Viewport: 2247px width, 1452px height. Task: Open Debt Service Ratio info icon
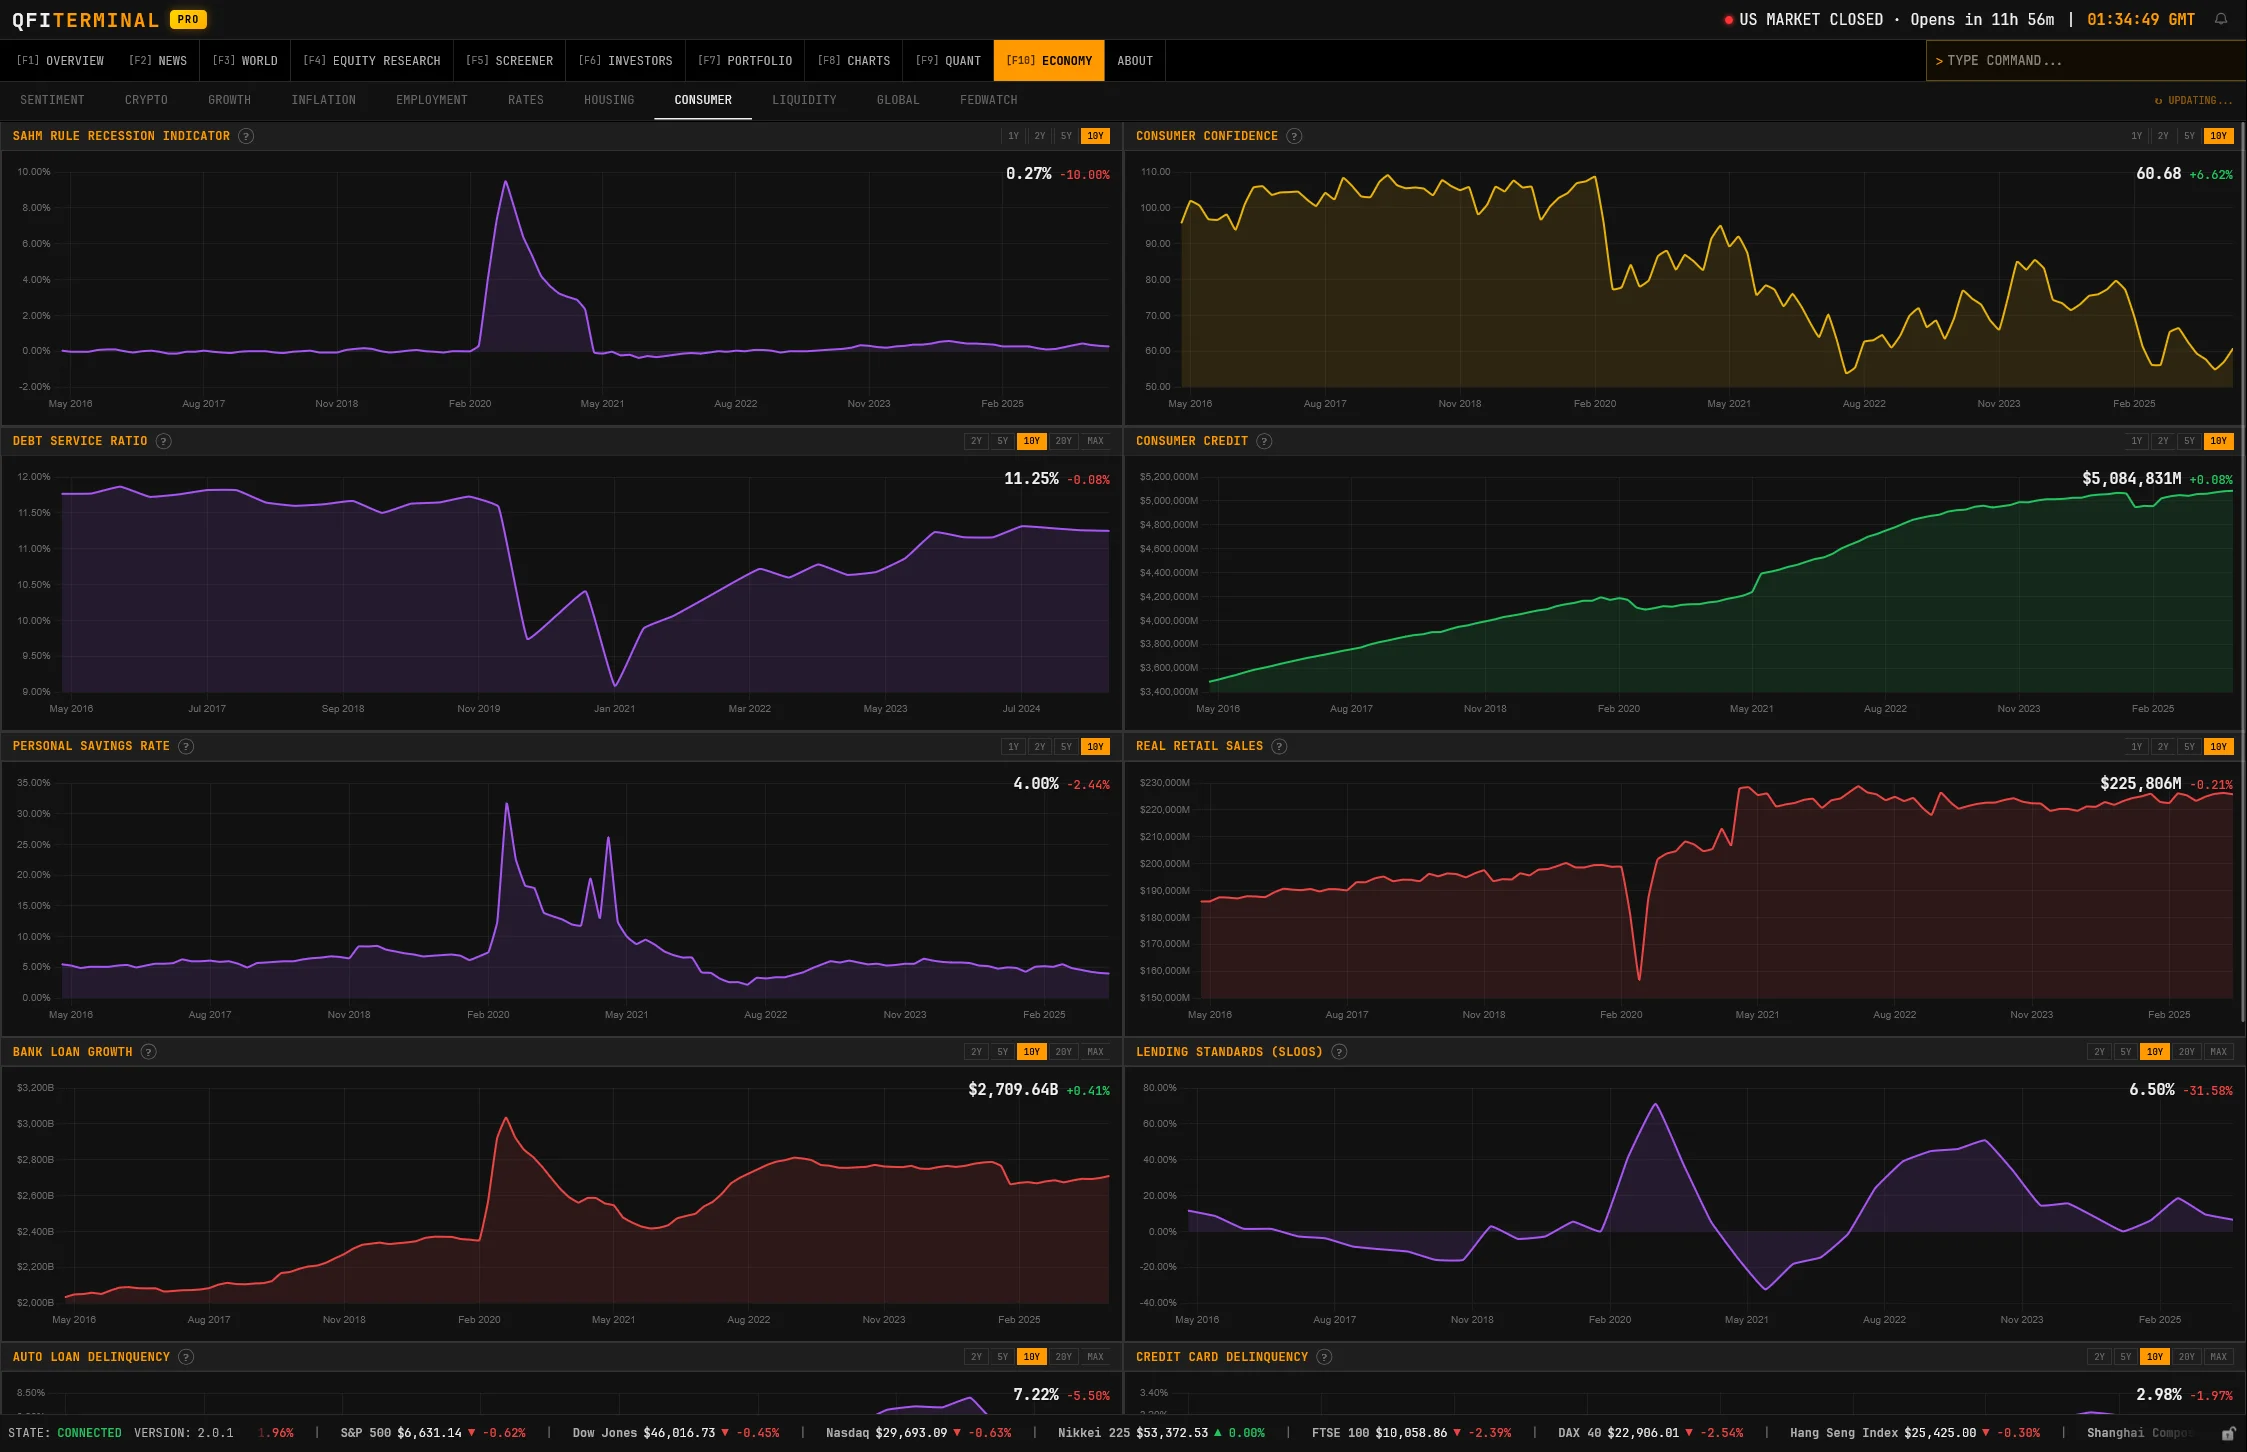(164, 441)
